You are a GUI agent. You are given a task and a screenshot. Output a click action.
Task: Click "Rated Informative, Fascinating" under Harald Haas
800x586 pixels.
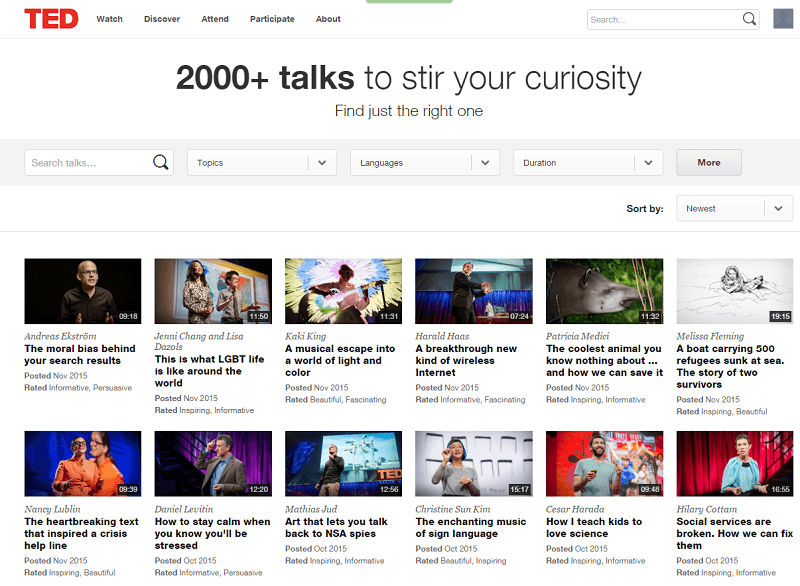470,399
